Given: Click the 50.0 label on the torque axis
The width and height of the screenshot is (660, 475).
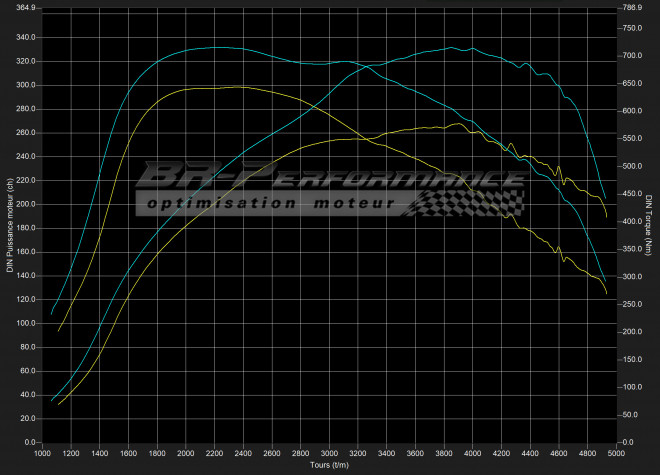Looking at the screenshot, I should 631,414.
